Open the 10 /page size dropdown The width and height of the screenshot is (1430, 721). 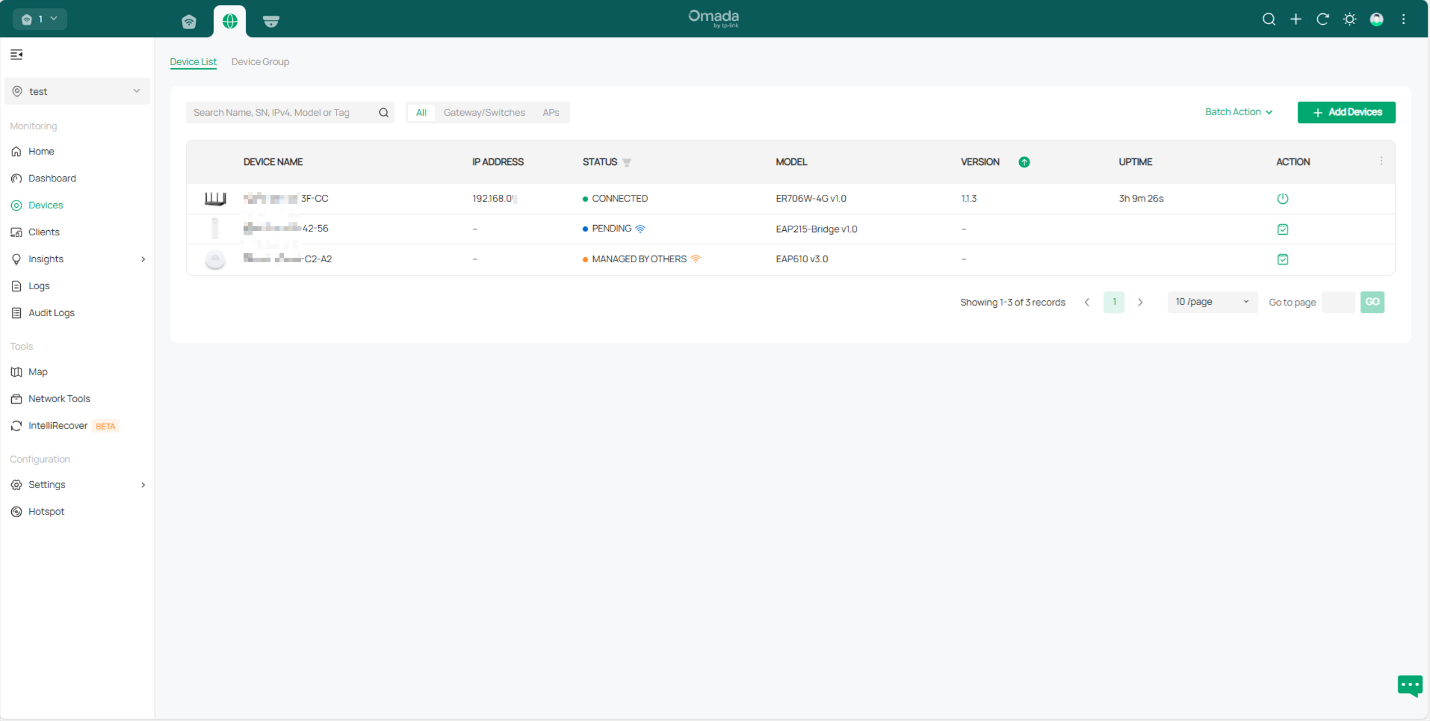(1212, 302)
